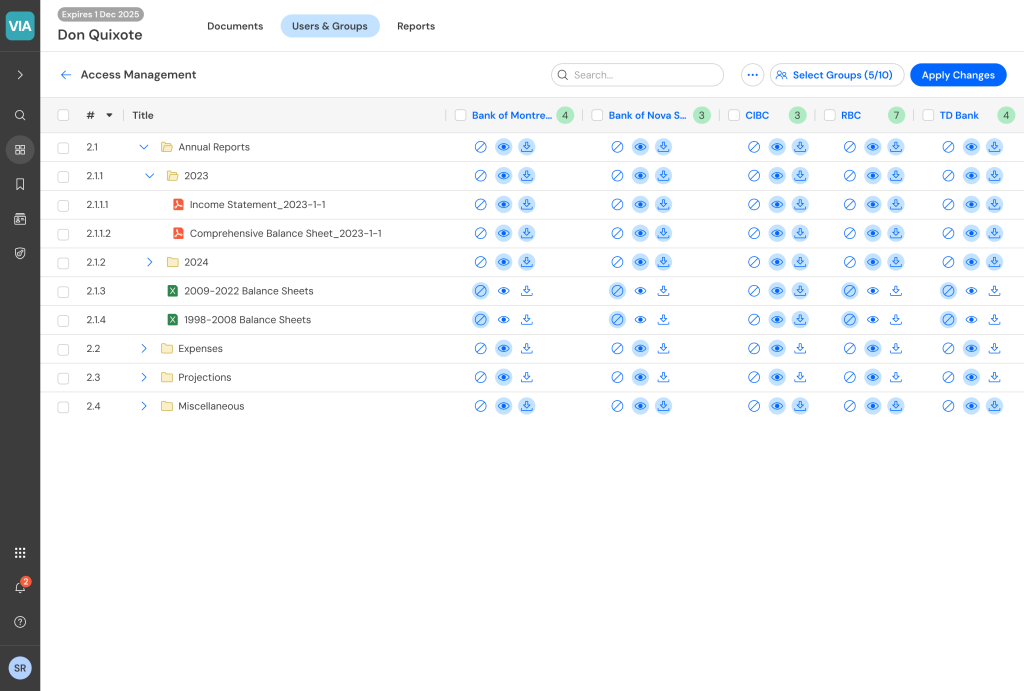Expand the Miscellaneous folder
1024x691 pixels.
point(144,406)
